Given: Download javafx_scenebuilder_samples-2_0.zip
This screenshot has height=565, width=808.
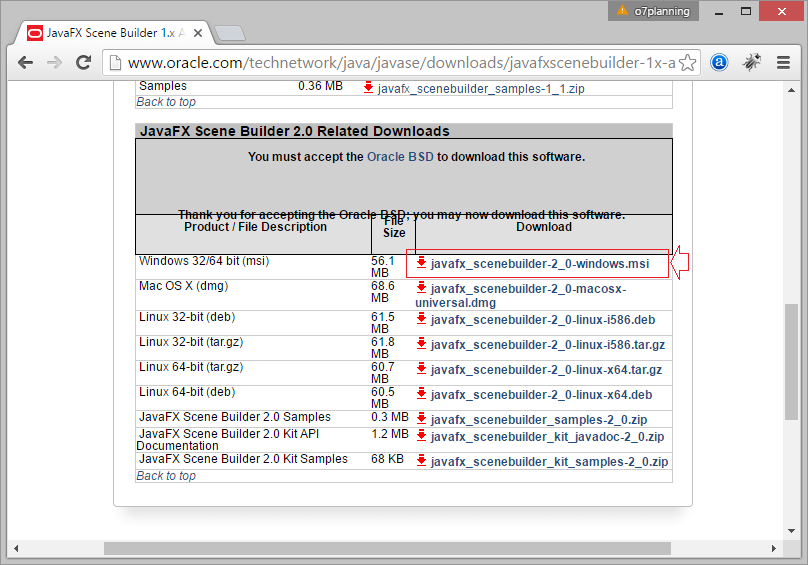Looking at the screenshot, I should 539,420.
